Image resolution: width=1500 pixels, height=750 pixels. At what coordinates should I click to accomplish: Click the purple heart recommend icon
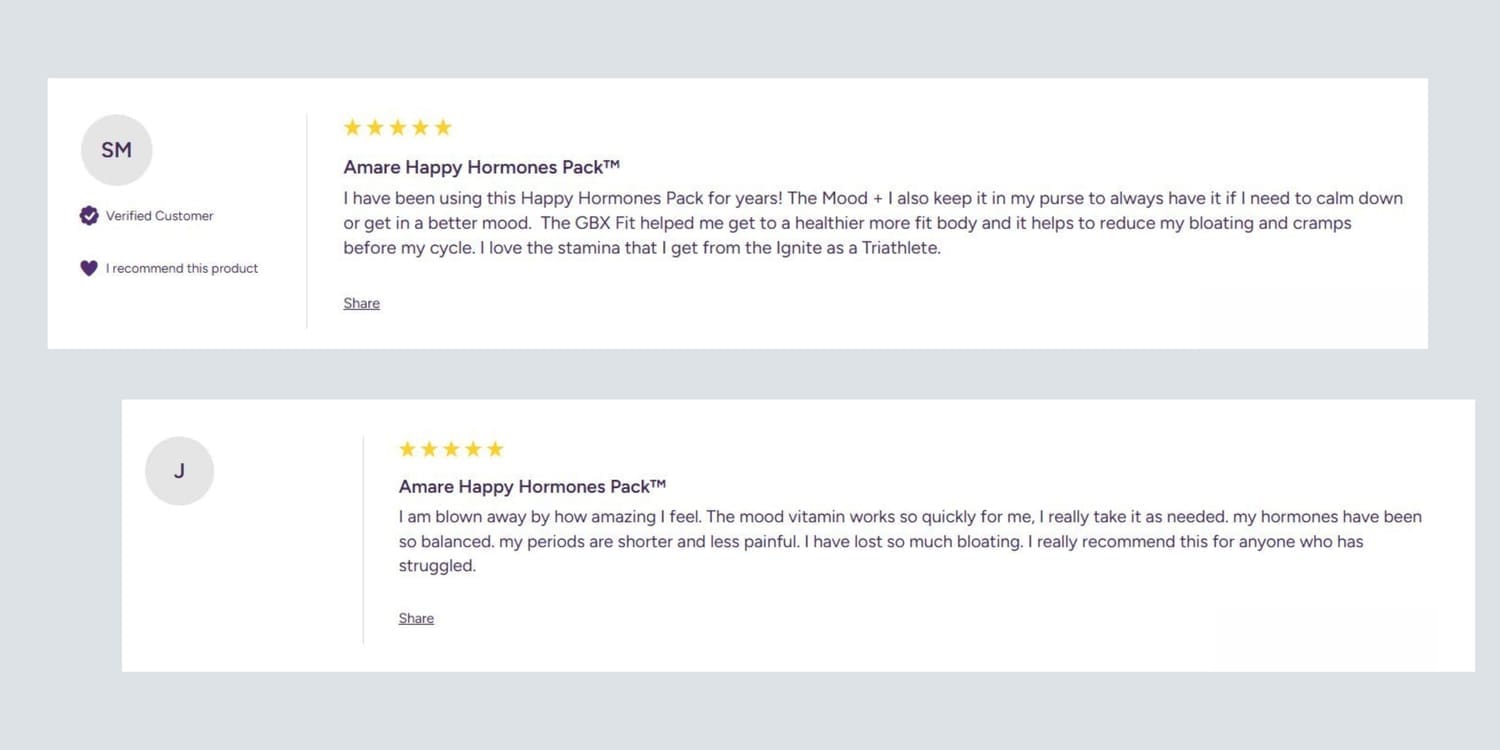click(89, 268)
